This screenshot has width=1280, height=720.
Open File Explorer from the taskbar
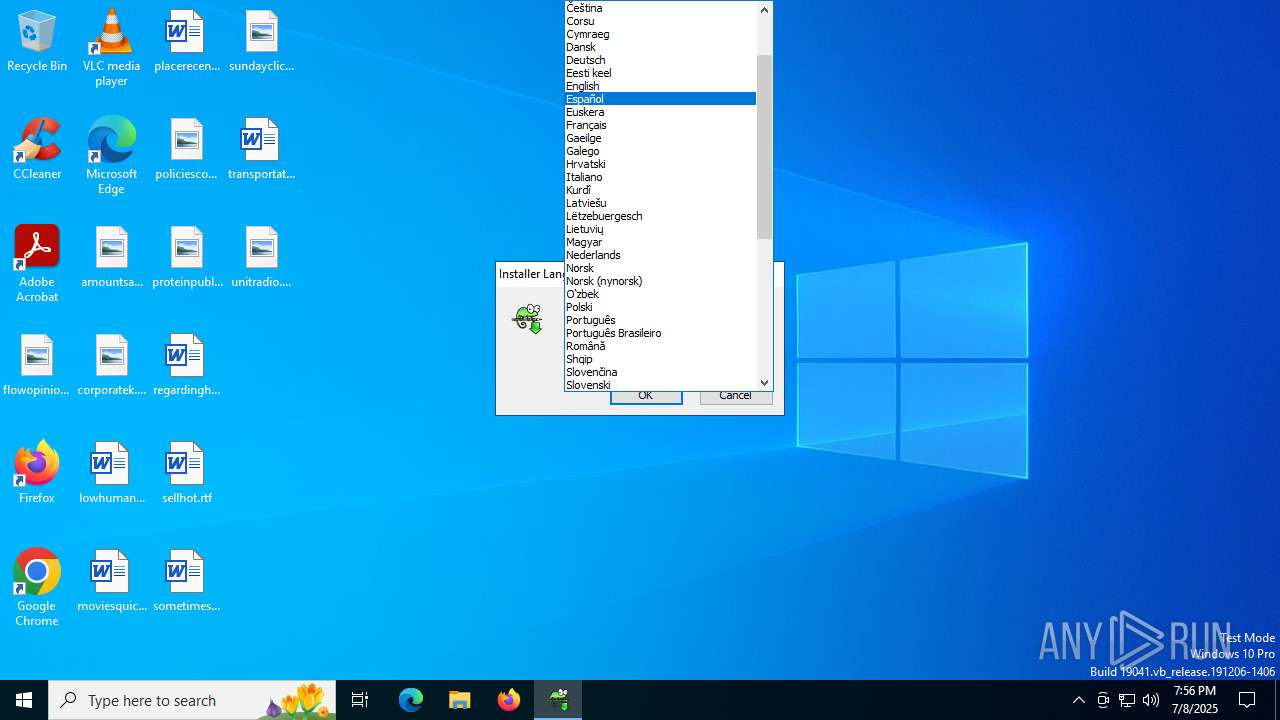tap(460, 700)
